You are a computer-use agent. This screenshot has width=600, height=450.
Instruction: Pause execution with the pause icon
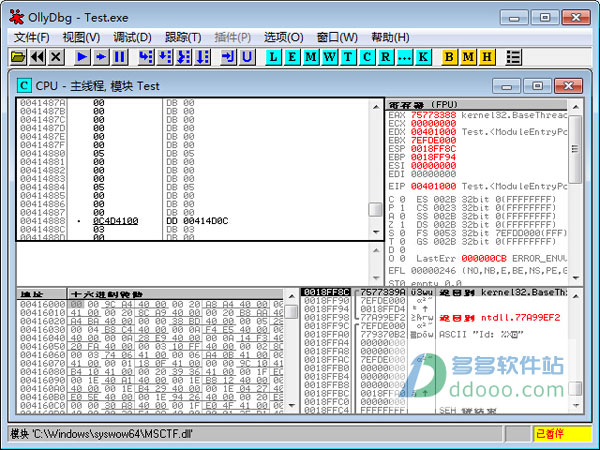pos(119,57)
